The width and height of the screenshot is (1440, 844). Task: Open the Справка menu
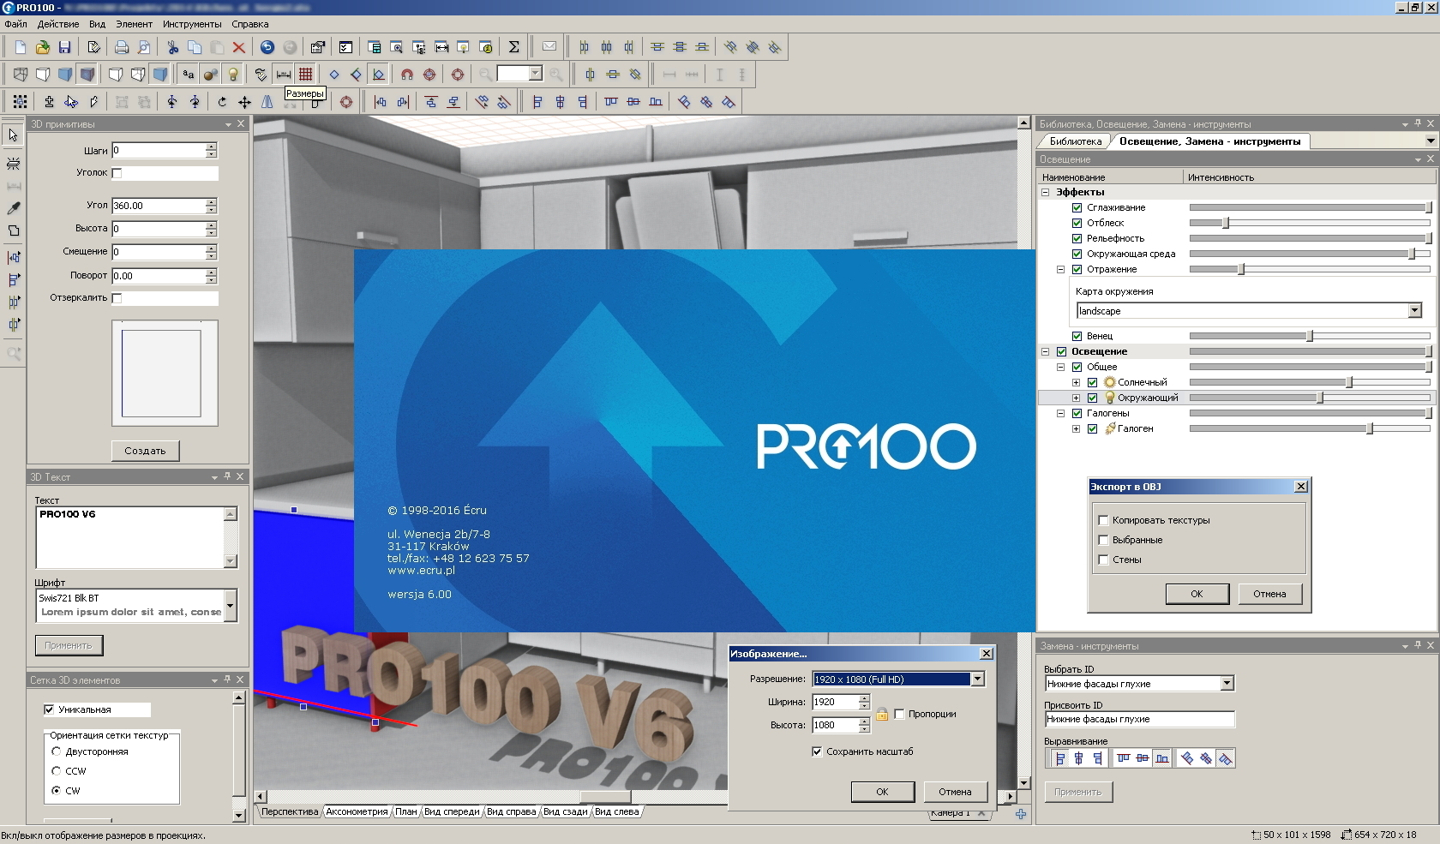[x=250, y=24]
